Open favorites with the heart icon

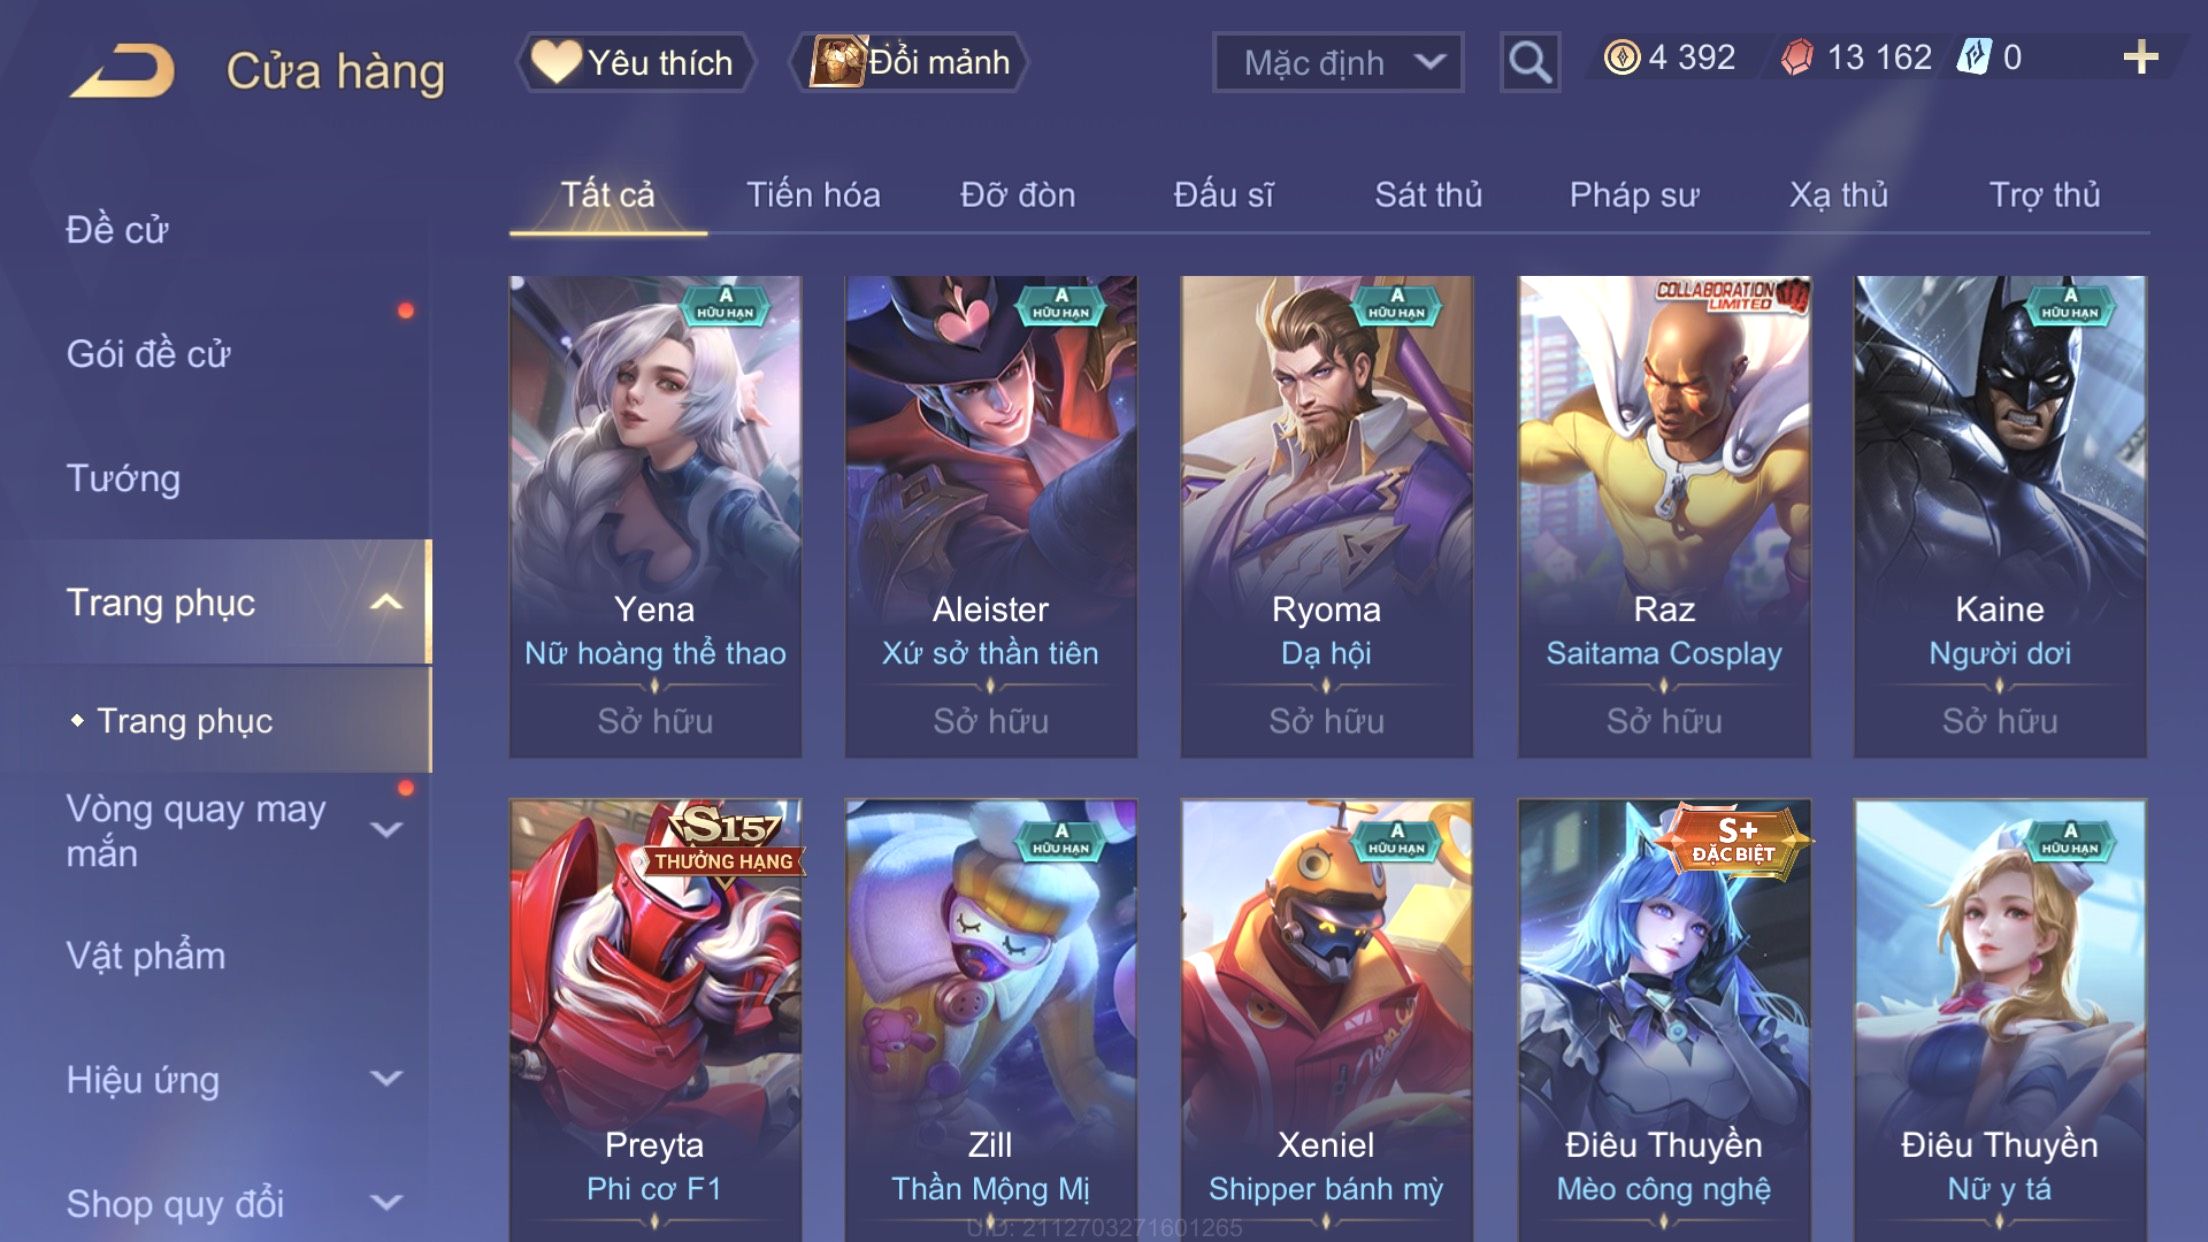[555, 61]
